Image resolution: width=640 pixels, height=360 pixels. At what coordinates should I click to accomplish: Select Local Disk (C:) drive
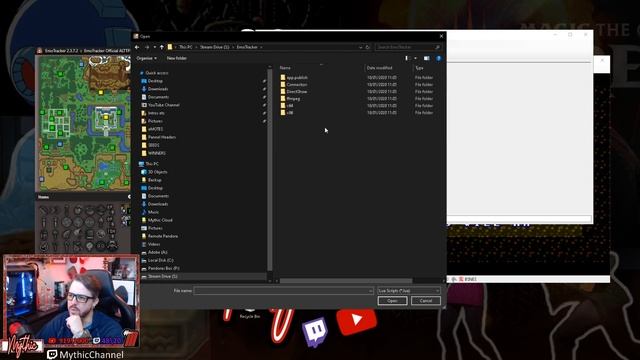point(160,260)
